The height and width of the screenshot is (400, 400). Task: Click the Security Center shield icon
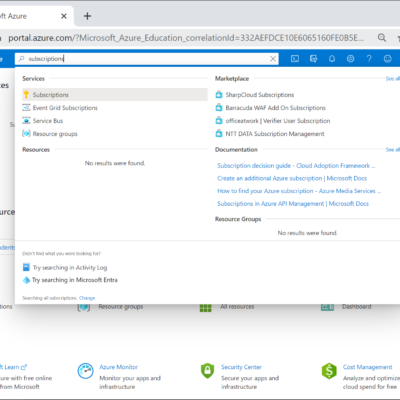click(x=207, y=371)
